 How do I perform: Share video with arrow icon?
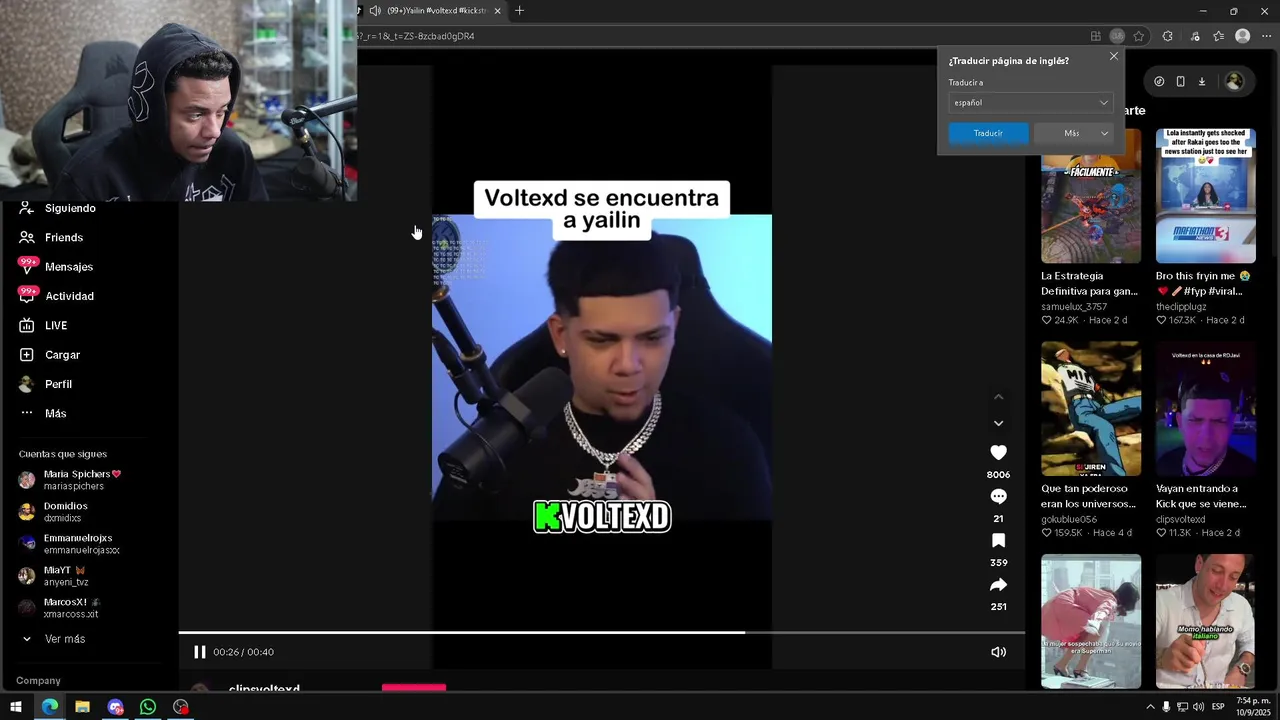[998, 585]
